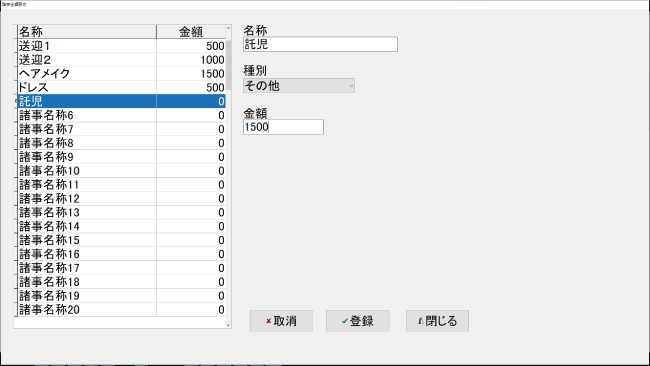Select the 諸事名称14 row

coord(121,226)
